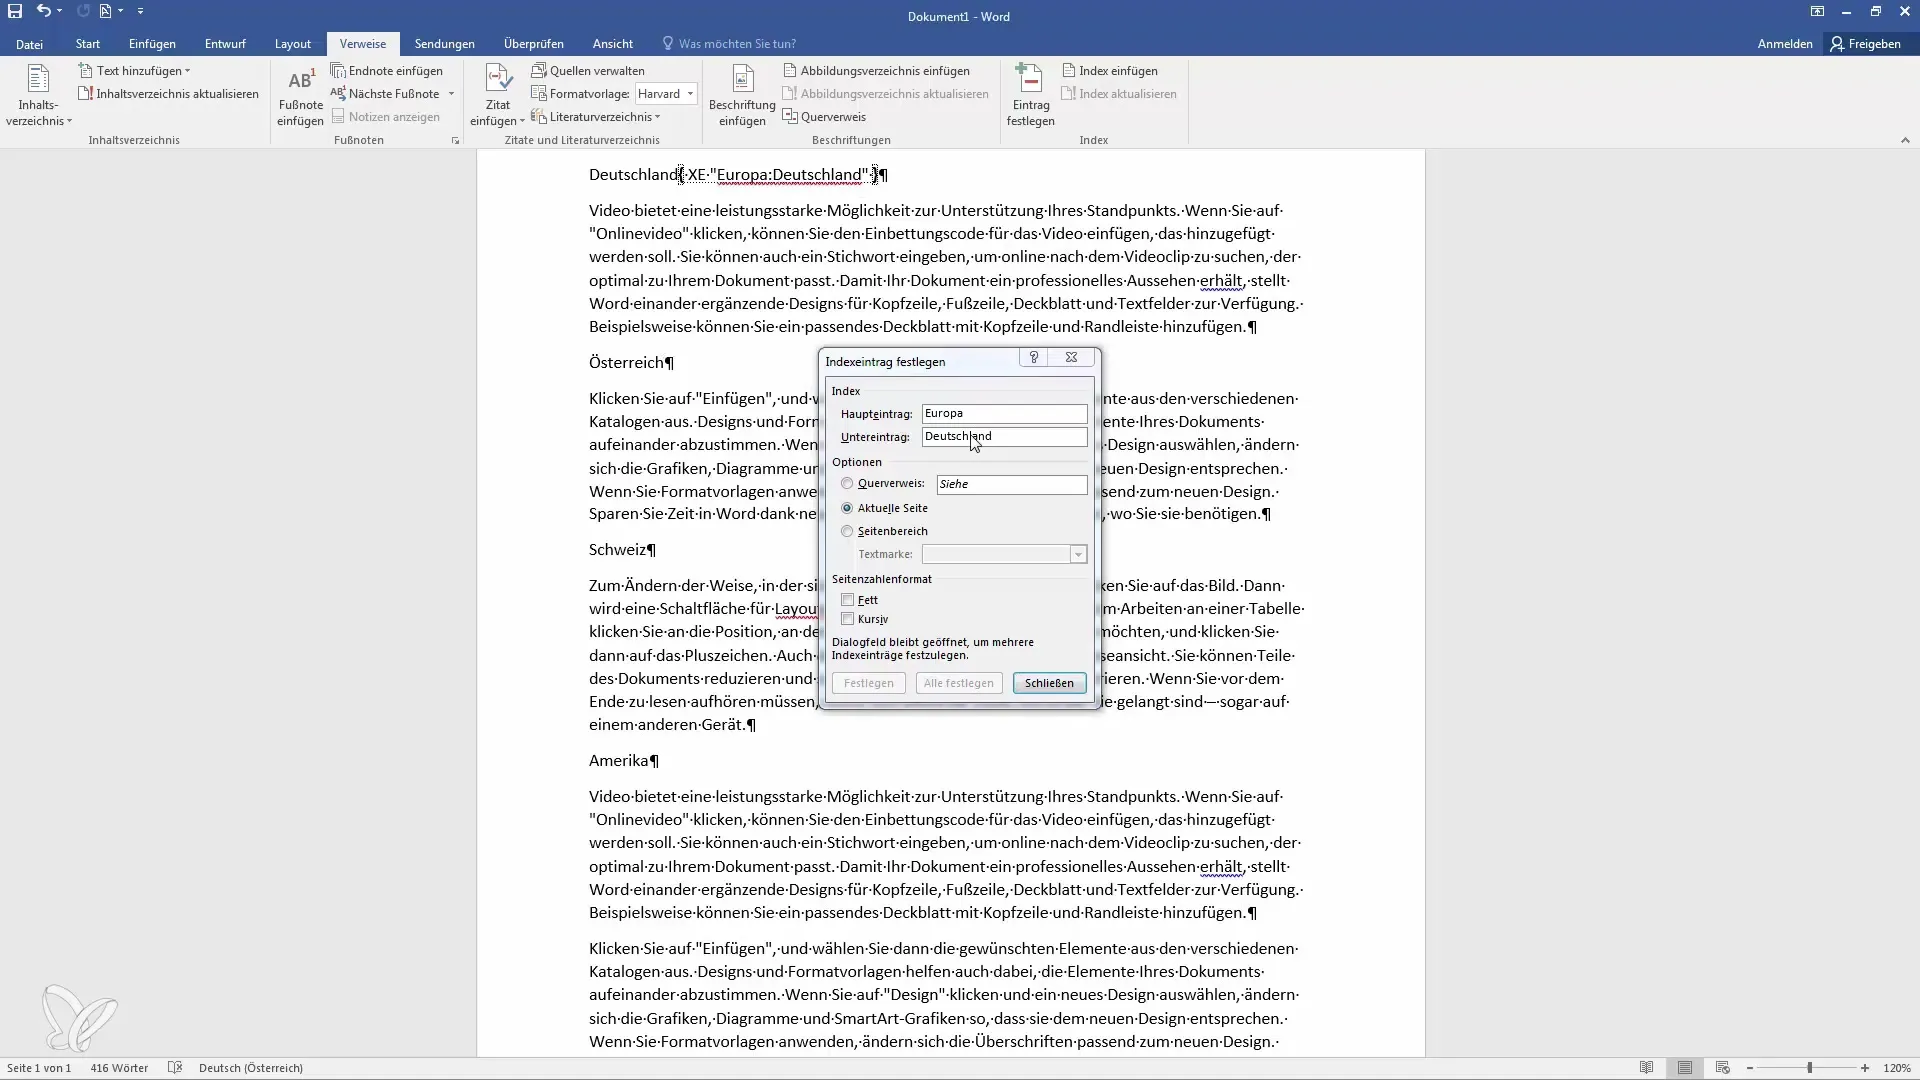Click Anmelden to sign in
Viewport: 1920px width, 1080px height.
[1785, 44]
